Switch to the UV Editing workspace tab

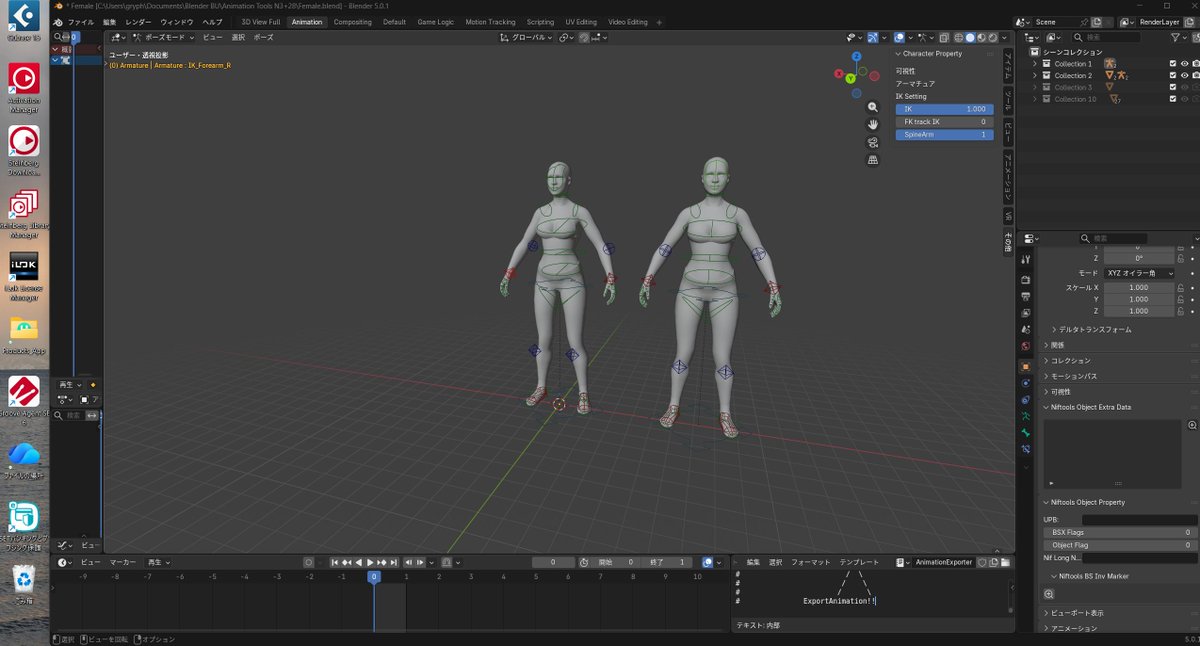(x=581, y=21)
